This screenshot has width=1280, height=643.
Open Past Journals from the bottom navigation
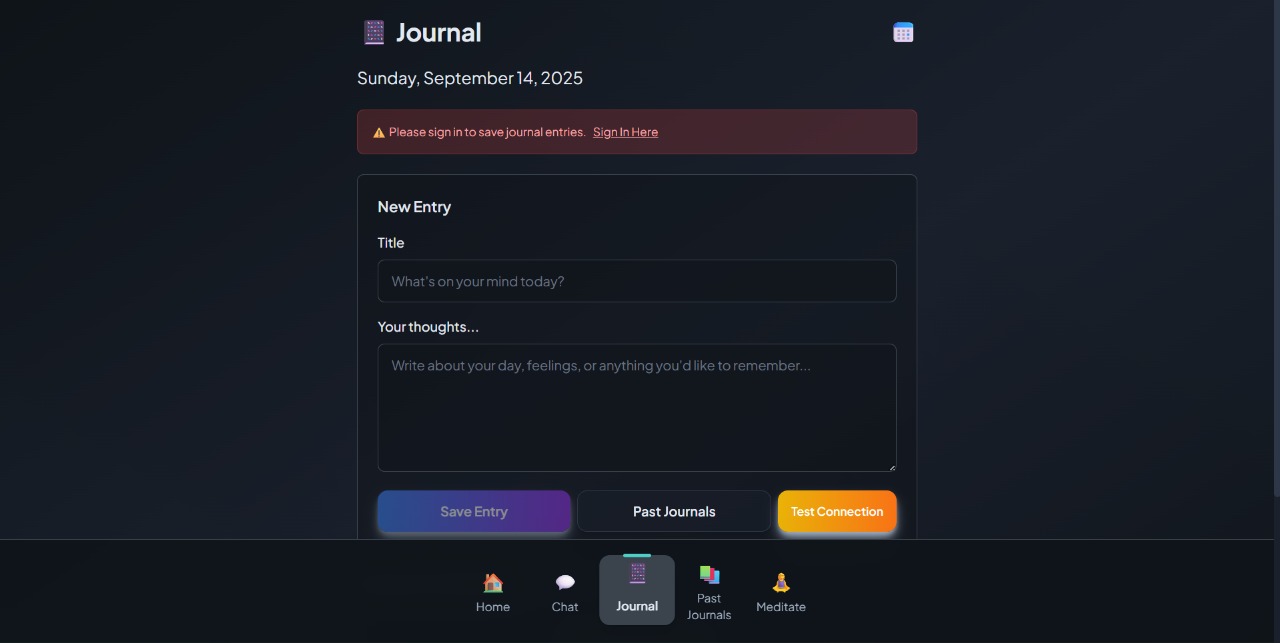click(x=709, y=590)
